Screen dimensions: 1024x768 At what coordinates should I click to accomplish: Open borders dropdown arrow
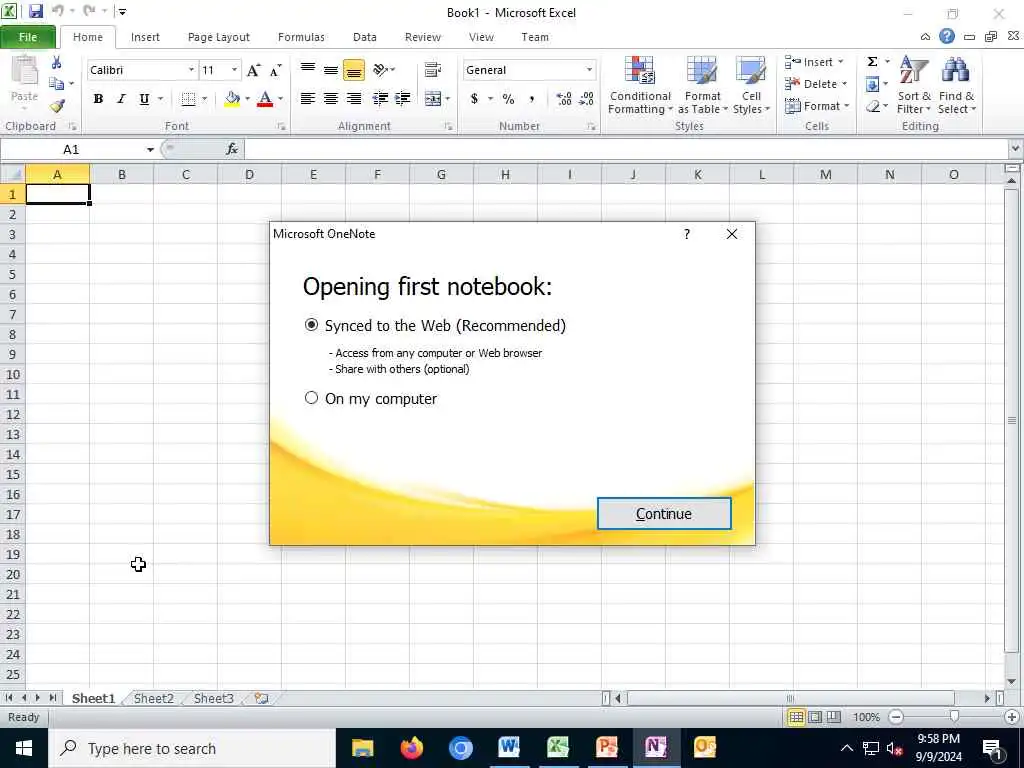[x=204, y=99]
